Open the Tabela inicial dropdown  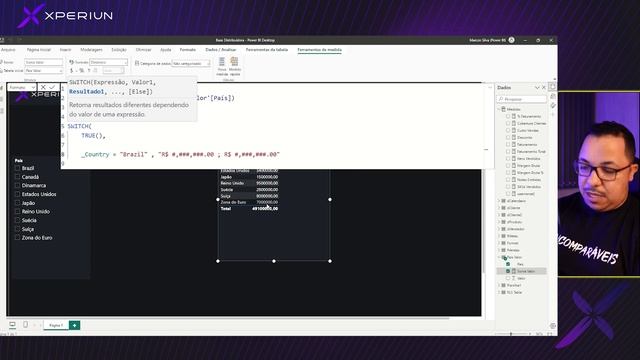[44, 71]
